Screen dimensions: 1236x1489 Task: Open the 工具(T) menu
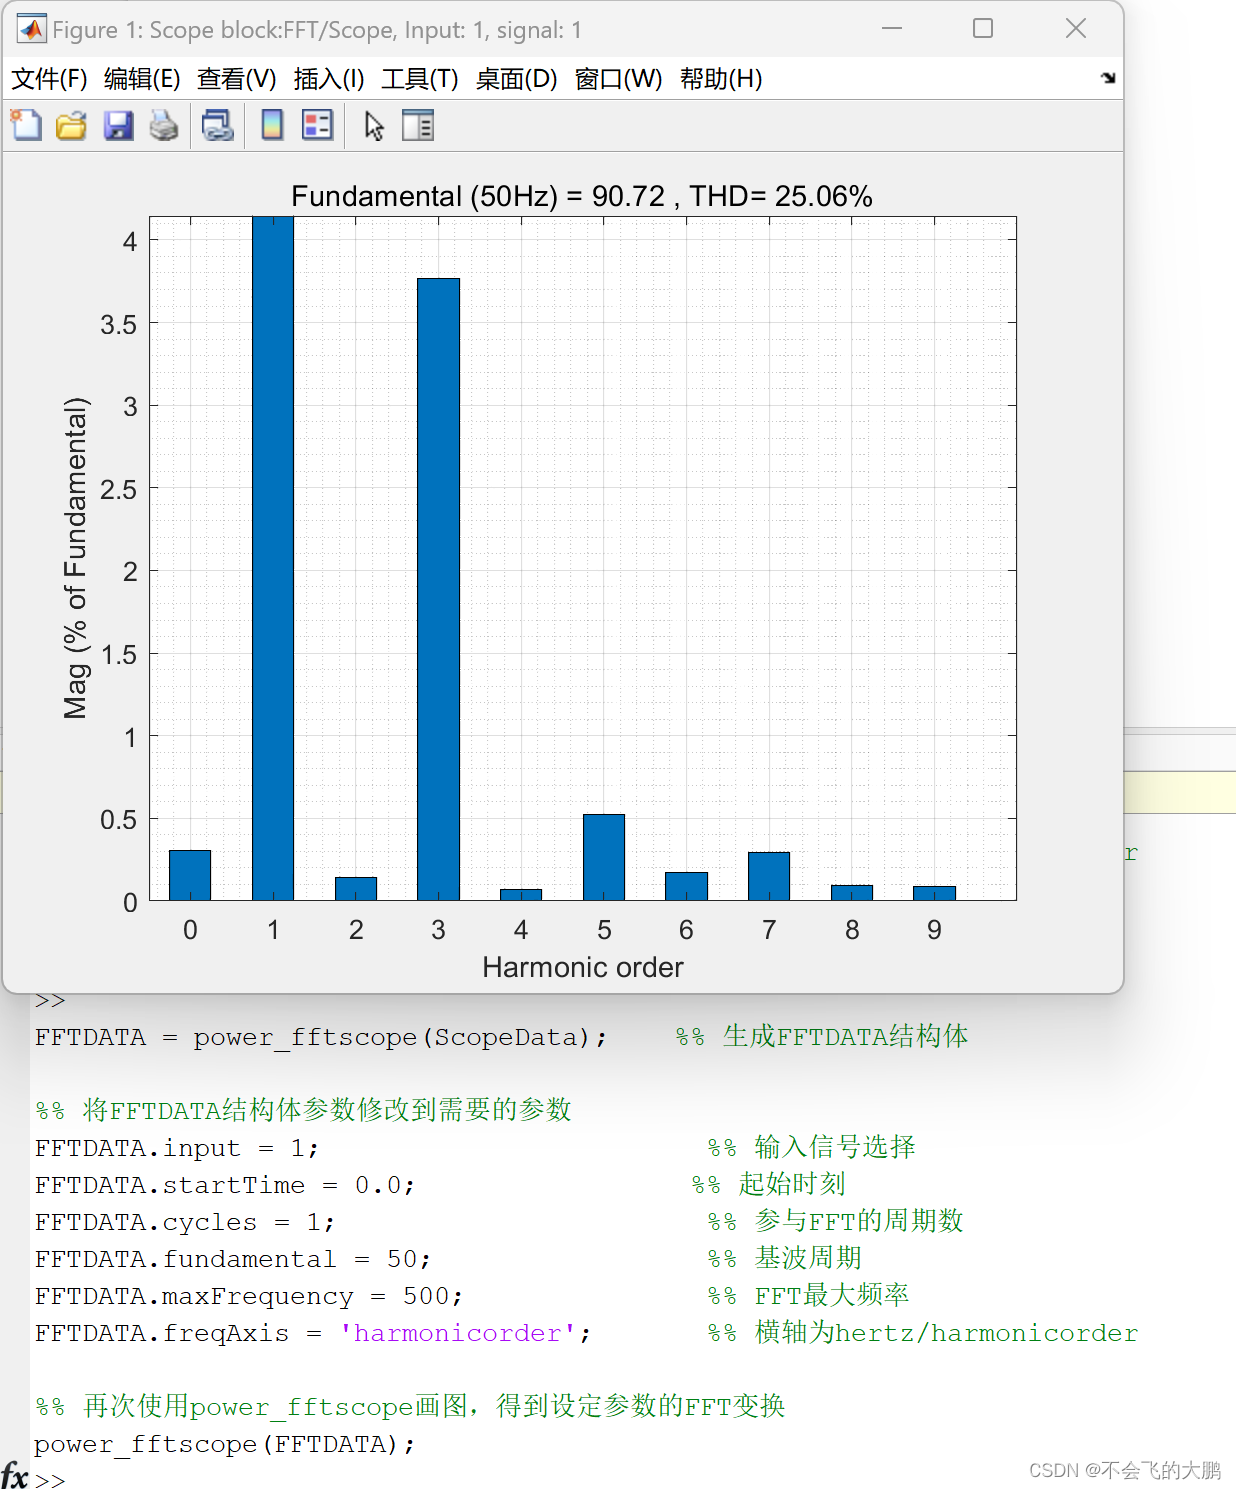pyautogui.click(x=419, y=78)
